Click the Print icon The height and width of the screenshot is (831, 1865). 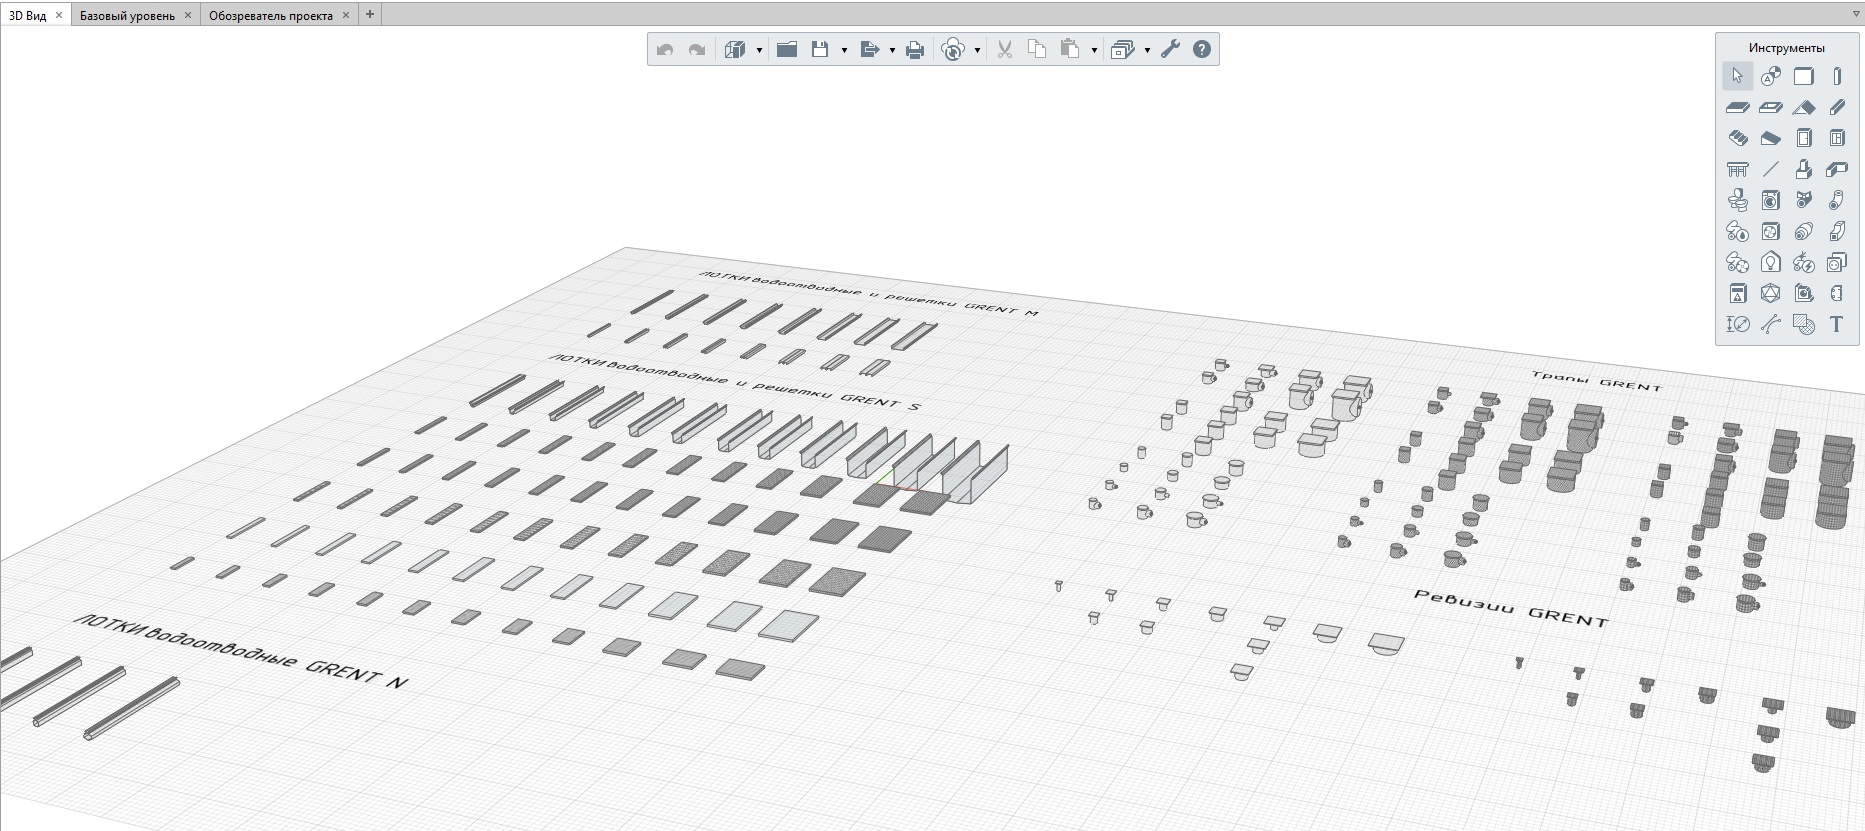coord(915,50)
